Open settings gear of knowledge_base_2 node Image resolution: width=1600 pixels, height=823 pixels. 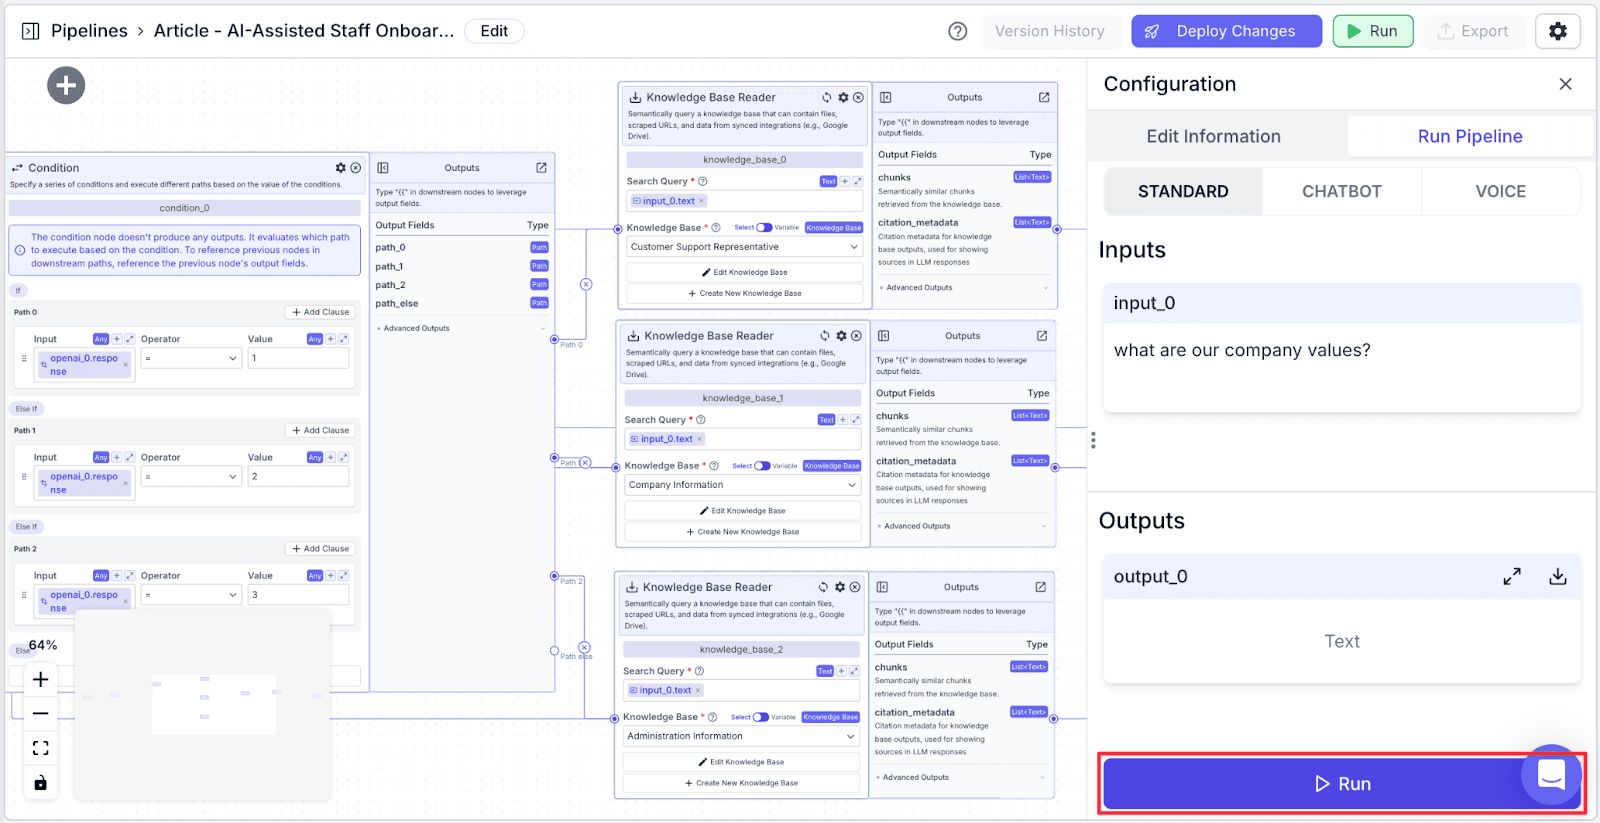(x=840, y=587)
